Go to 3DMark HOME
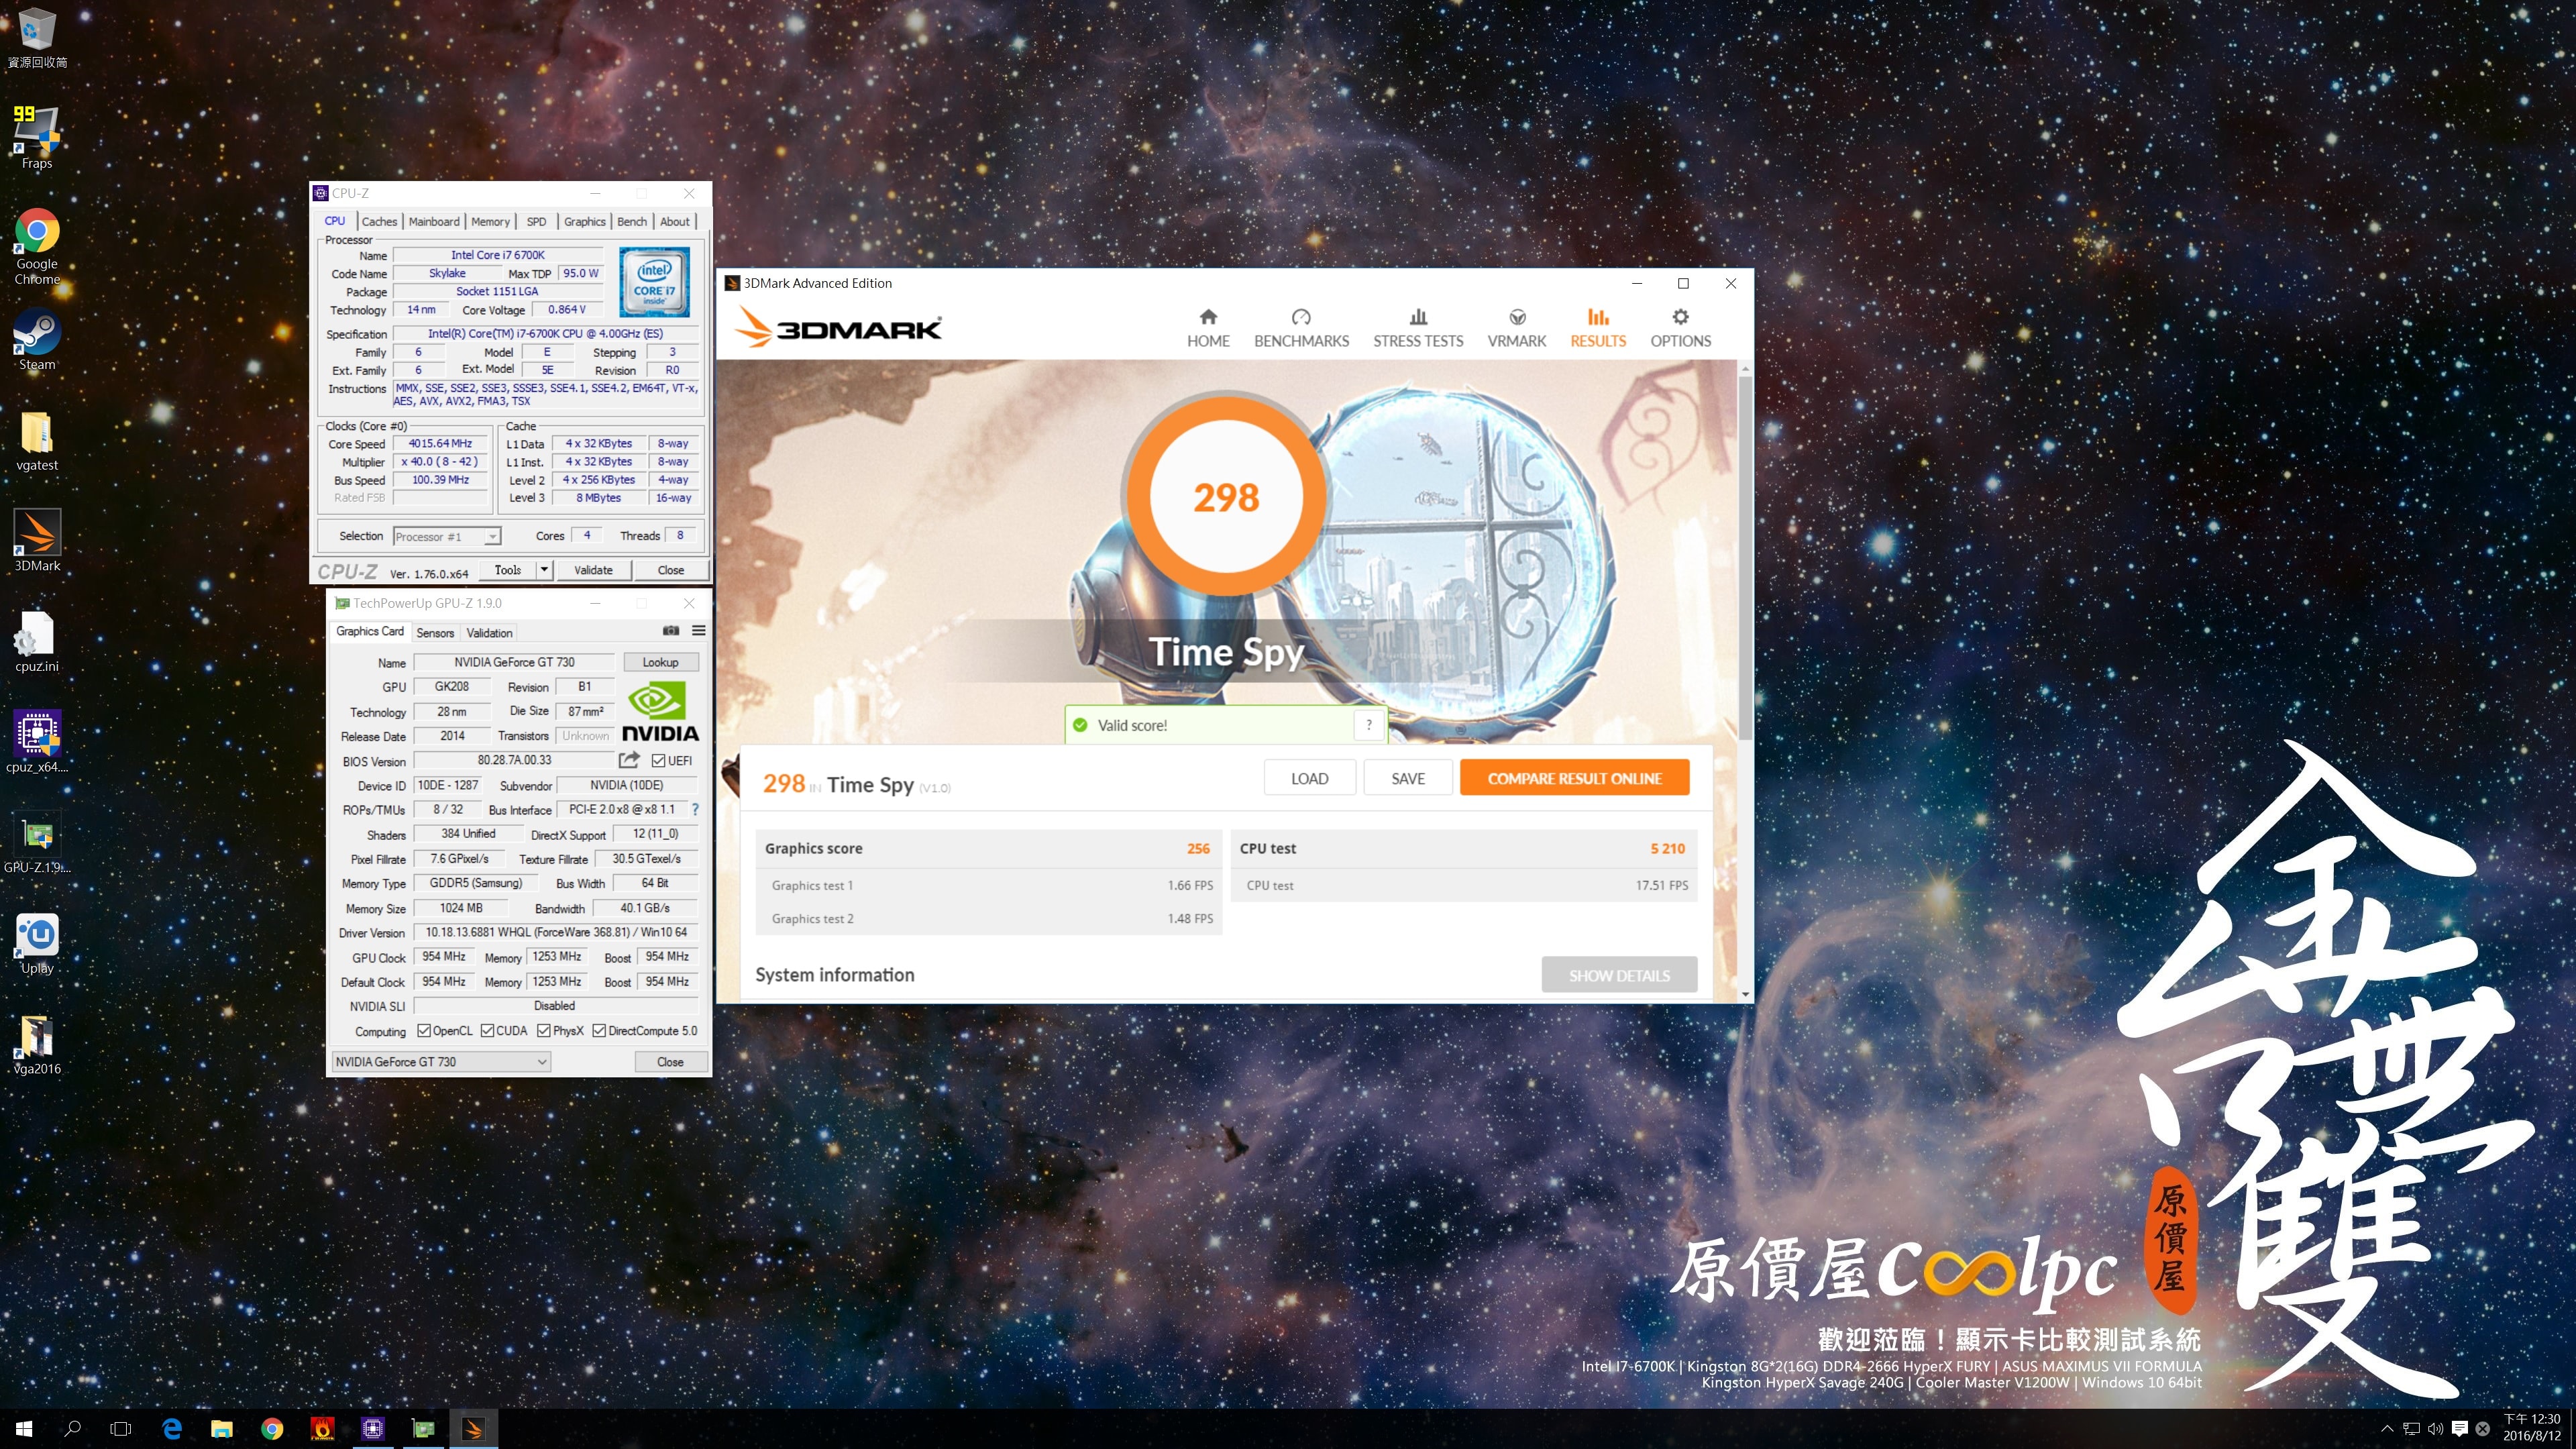This screenshot has width=2576, height=1449. 1208,328
